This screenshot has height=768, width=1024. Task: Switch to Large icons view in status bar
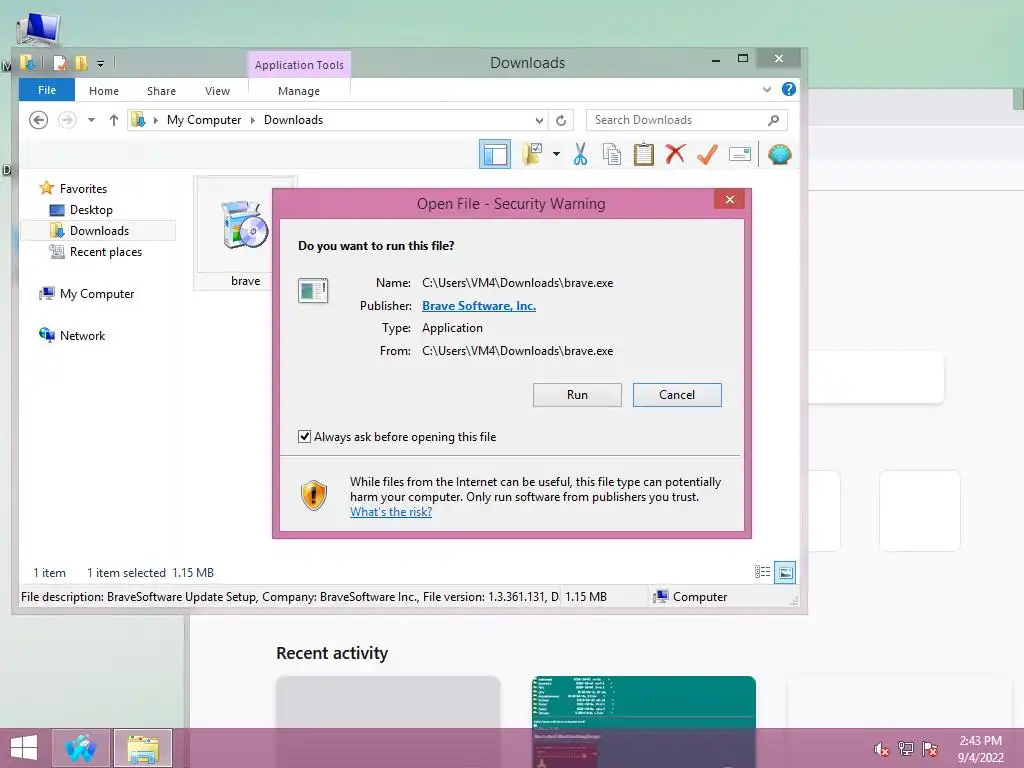[x=785, y=572]
